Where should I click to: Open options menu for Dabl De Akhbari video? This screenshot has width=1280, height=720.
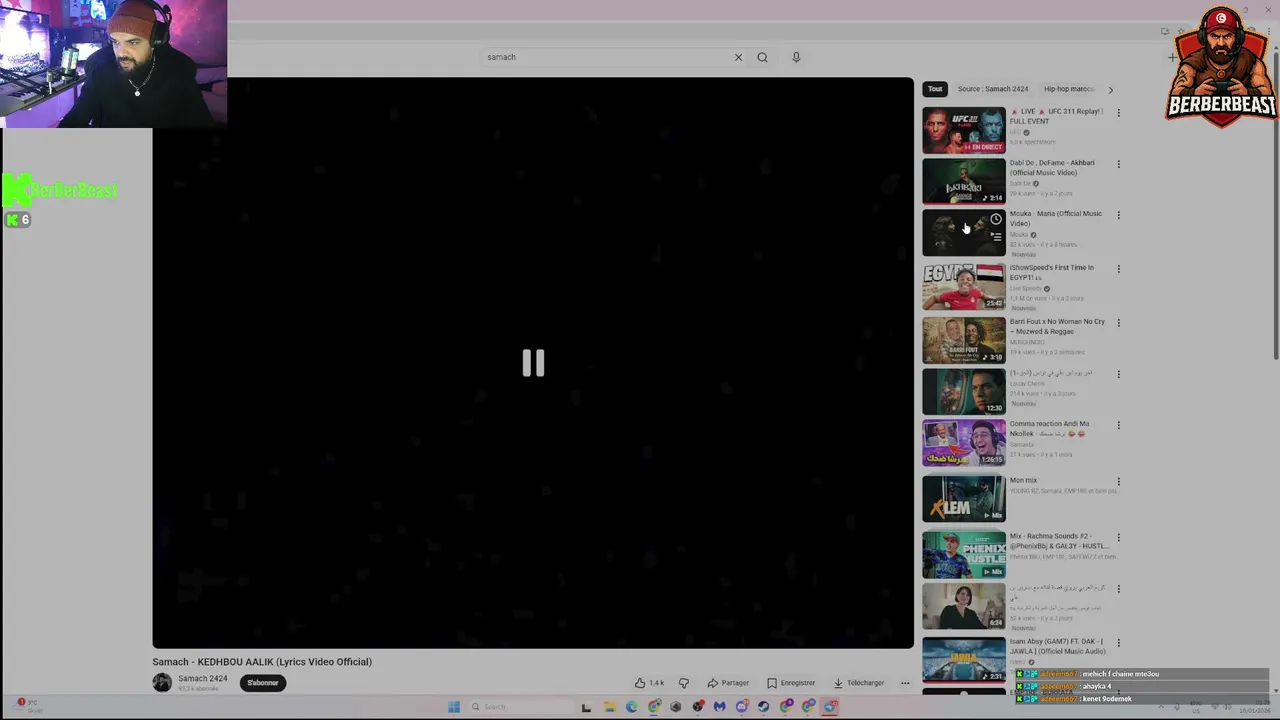coord(1118,164)
